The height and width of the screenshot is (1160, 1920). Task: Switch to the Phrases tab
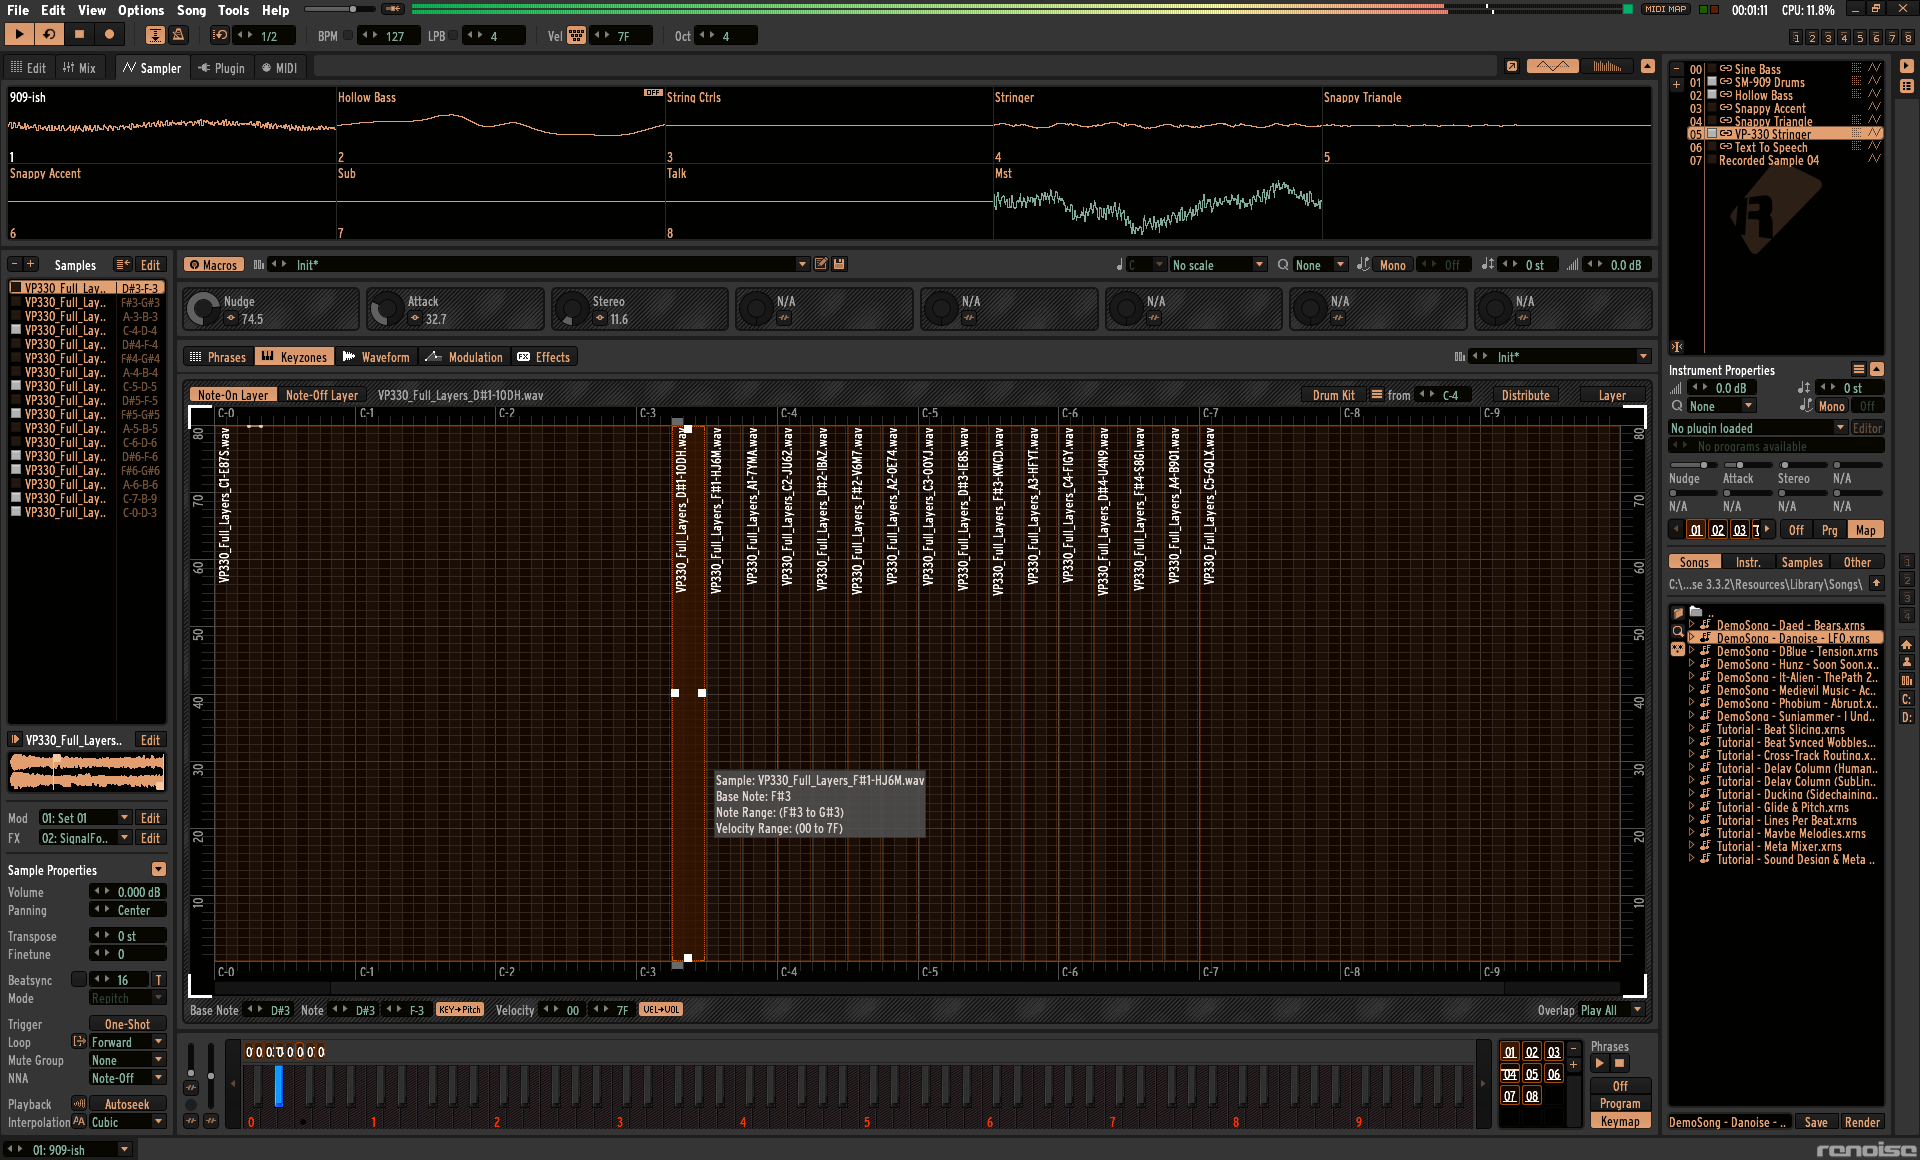click(217, 357)
